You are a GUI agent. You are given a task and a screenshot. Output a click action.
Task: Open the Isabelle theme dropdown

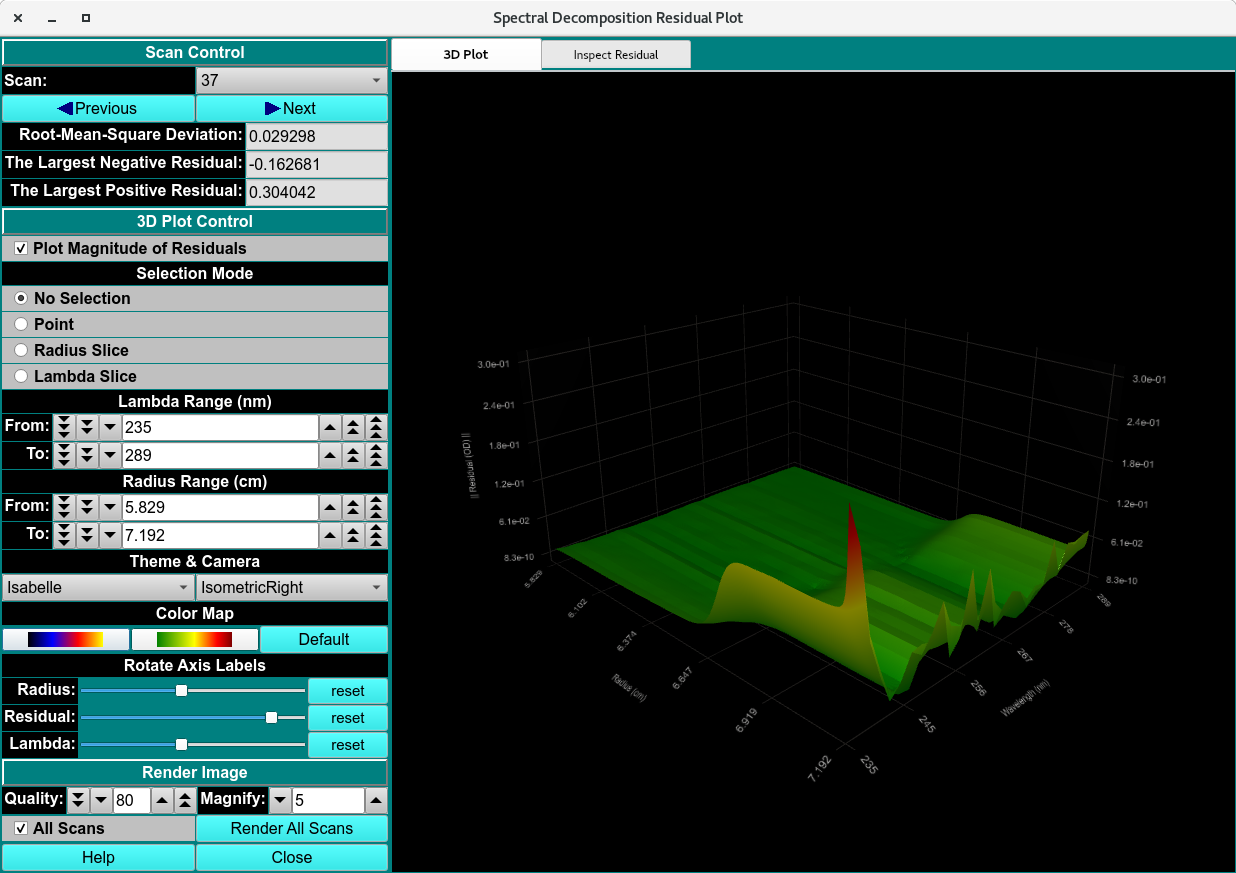coord(98,587)
